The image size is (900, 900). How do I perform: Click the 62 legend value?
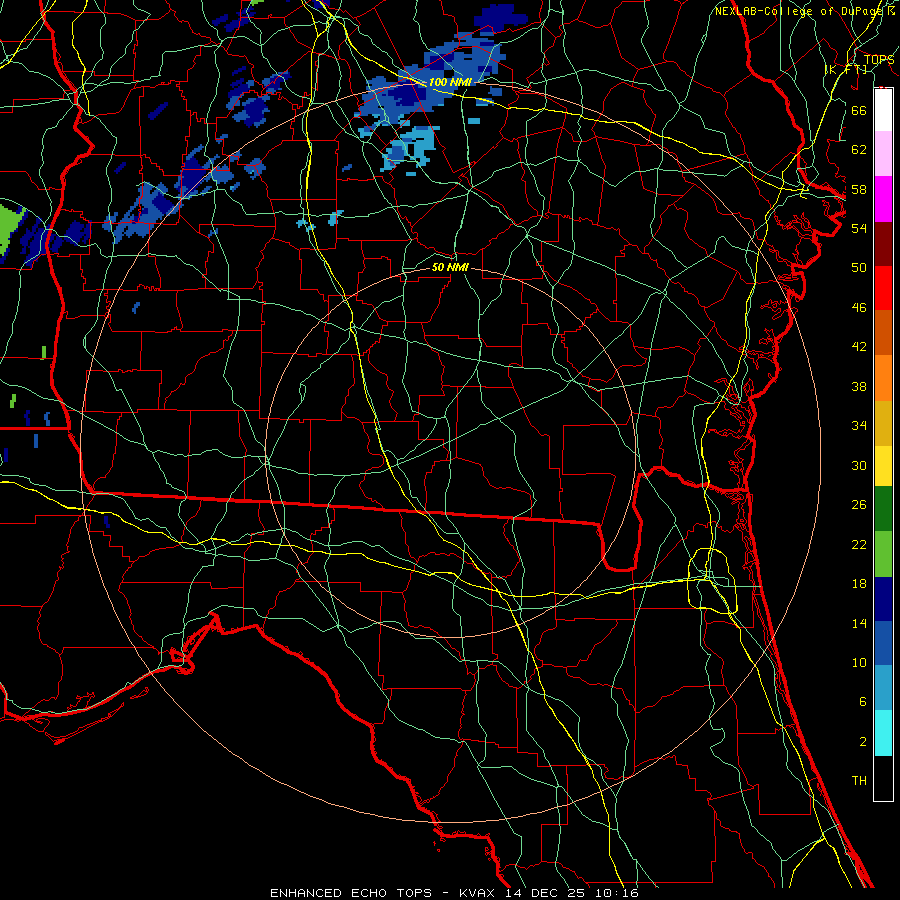point(859,150)
